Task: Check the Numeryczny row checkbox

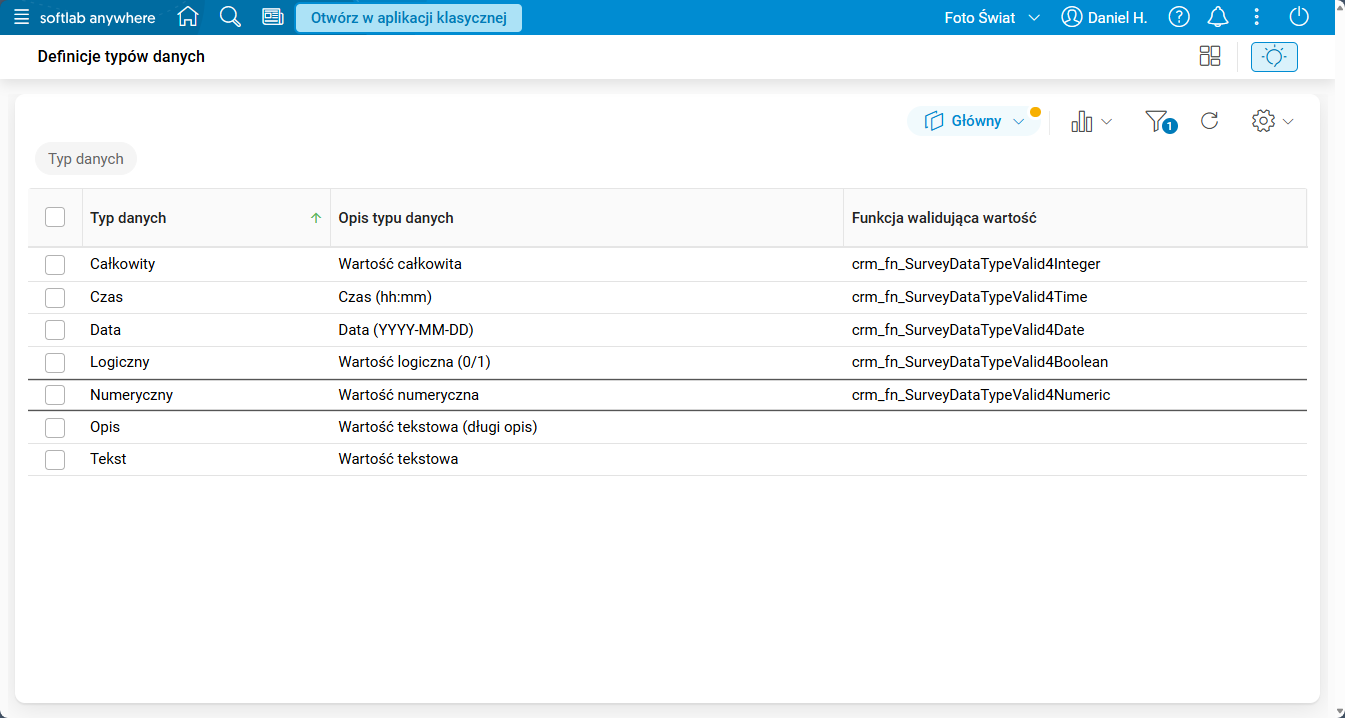Action: (55, 395)
